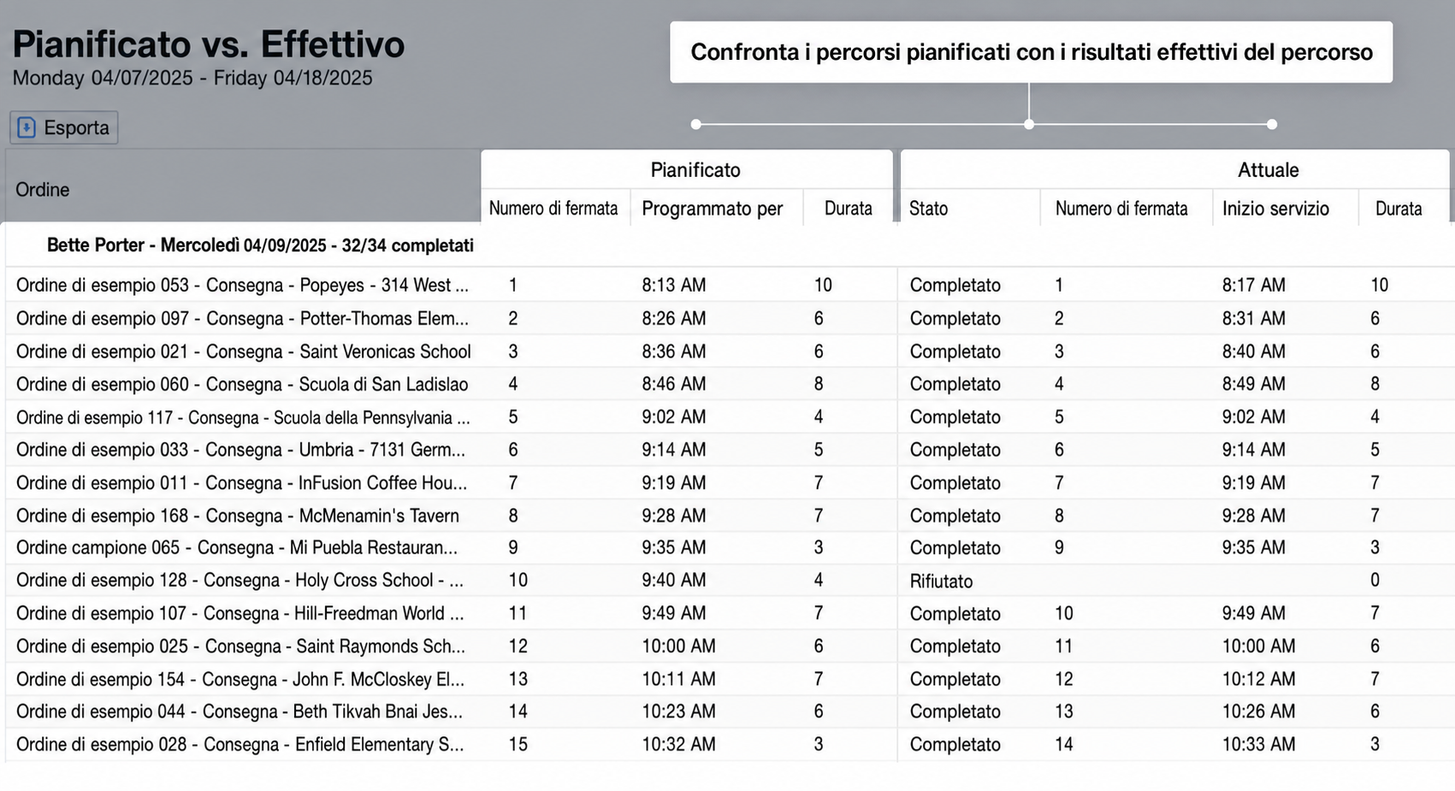Select Ordine campione 065 Mi Puebla row
Screen dimensions: 1455x791
coord(729,547)
